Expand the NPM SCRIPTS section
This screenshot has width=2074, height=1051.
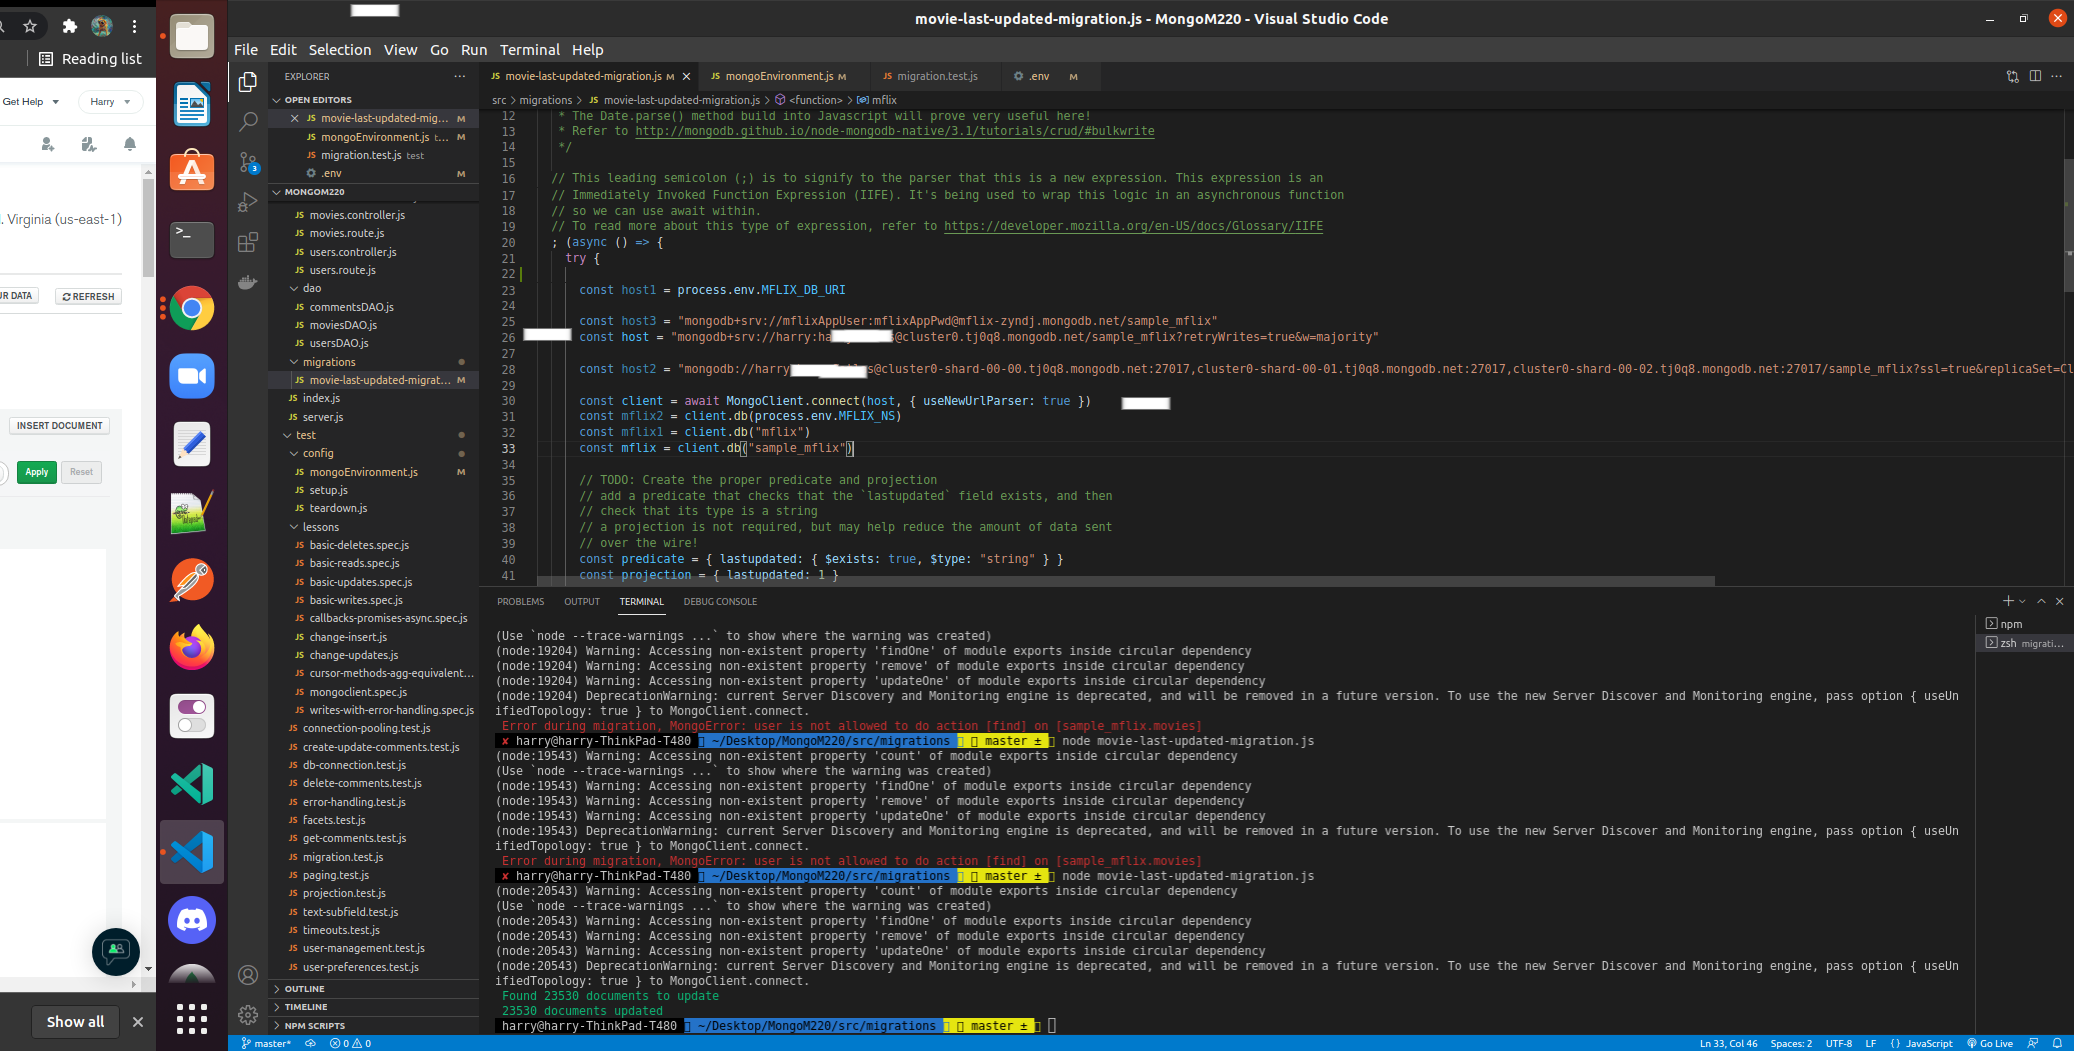314,1026
